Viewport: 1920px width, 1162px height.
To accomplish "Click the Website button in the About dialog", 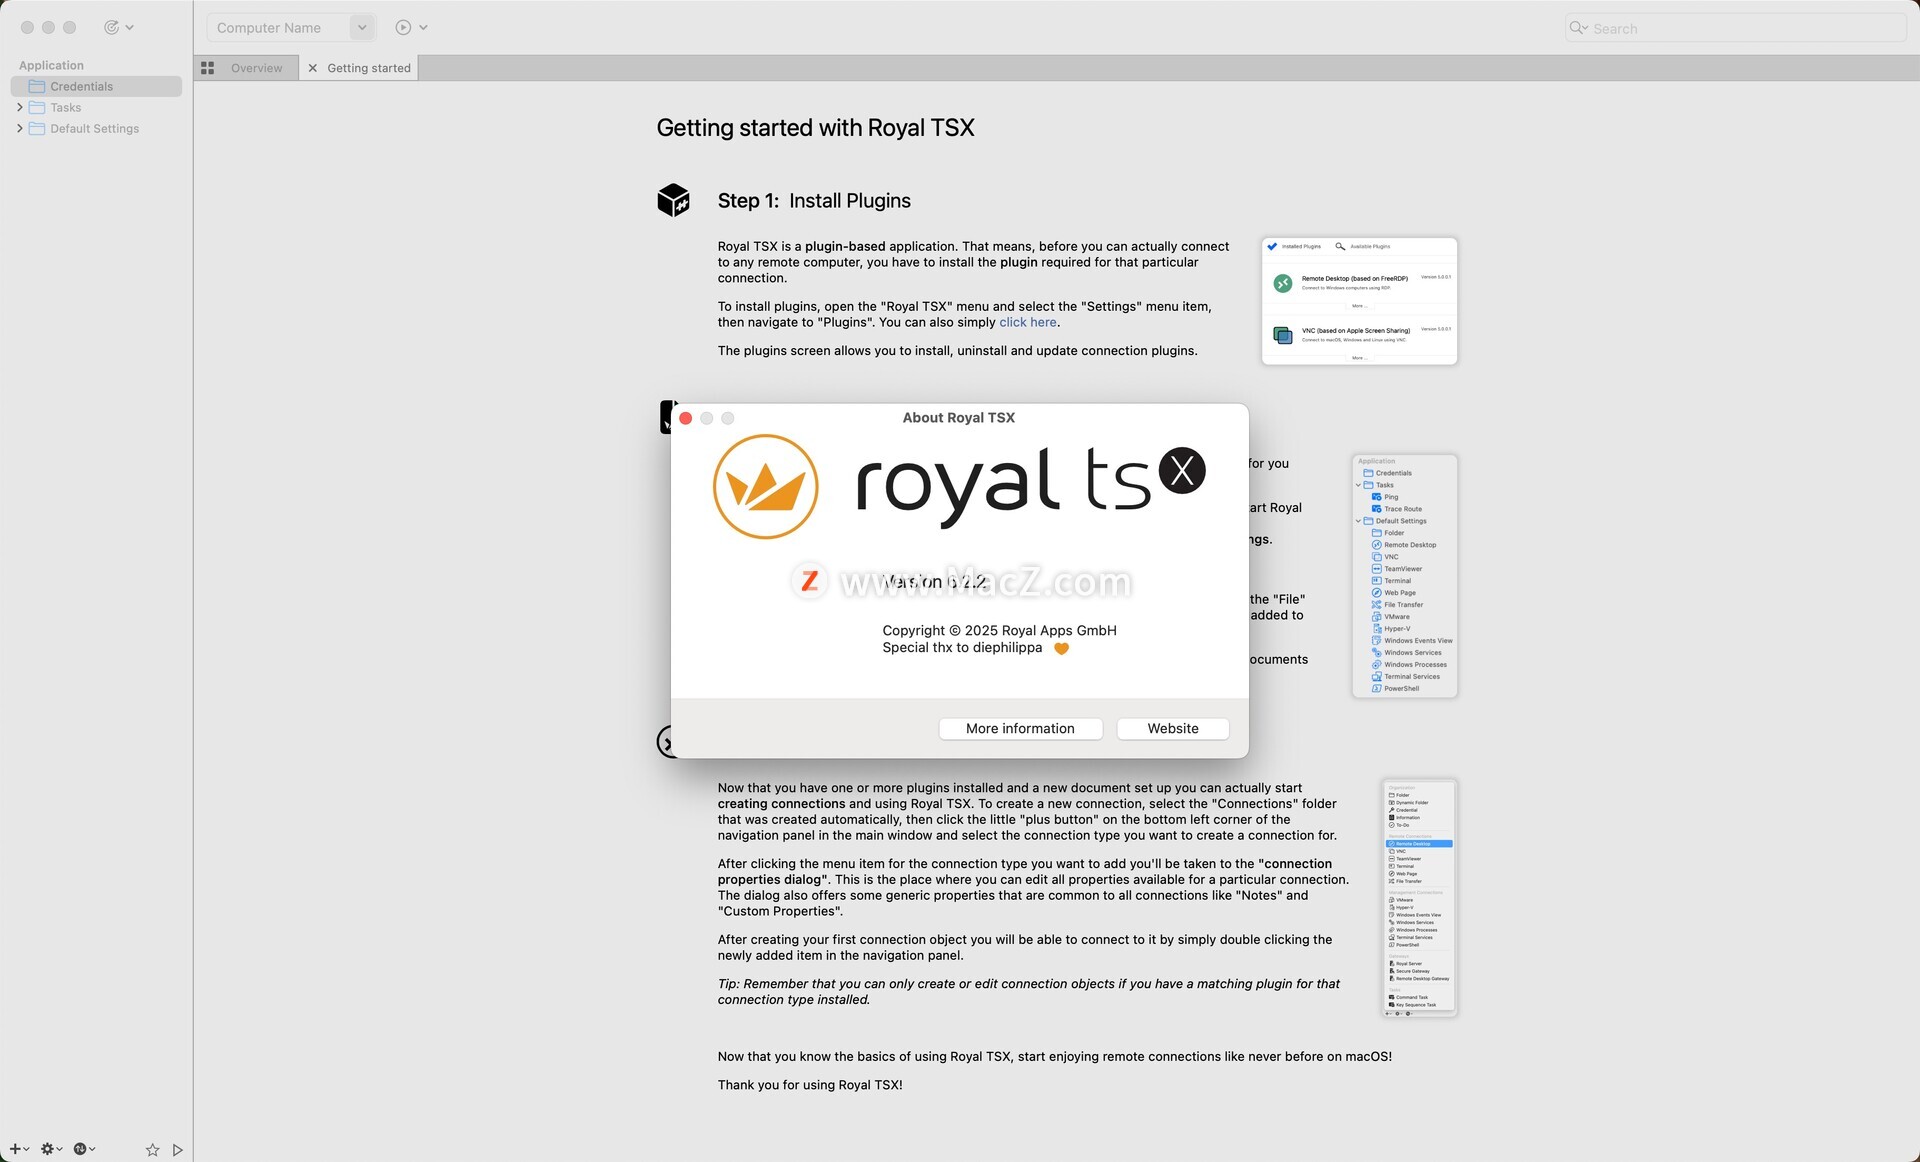I will click(x=1173, y=729).
